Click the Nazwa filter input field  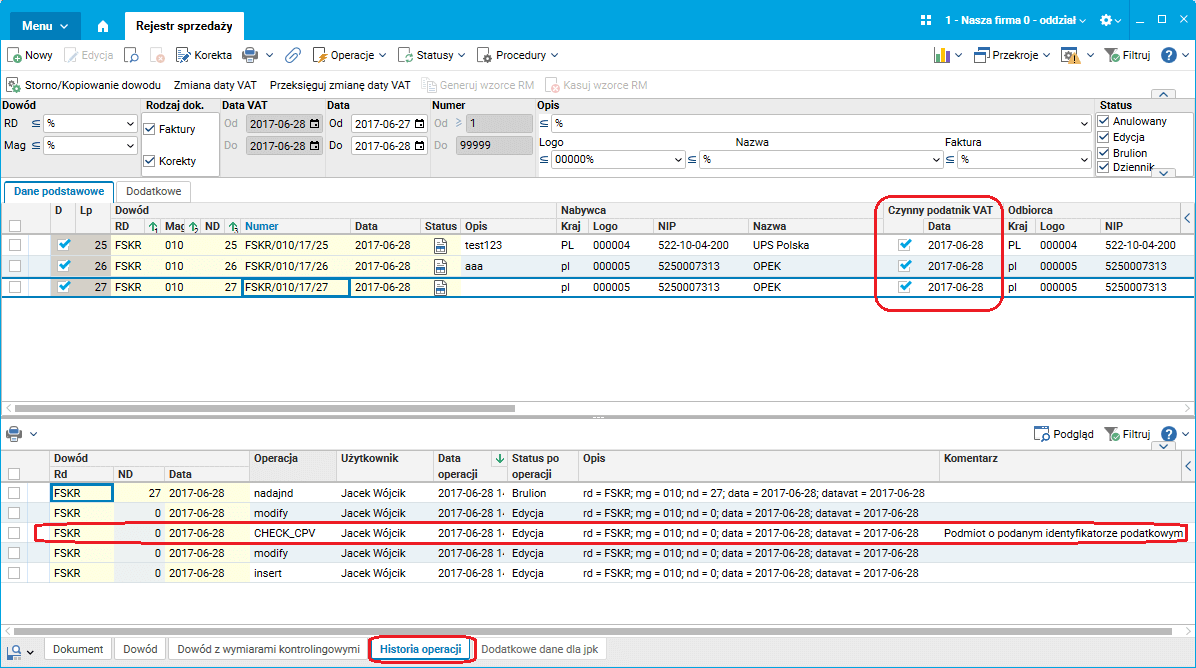[x=821, y=159]
